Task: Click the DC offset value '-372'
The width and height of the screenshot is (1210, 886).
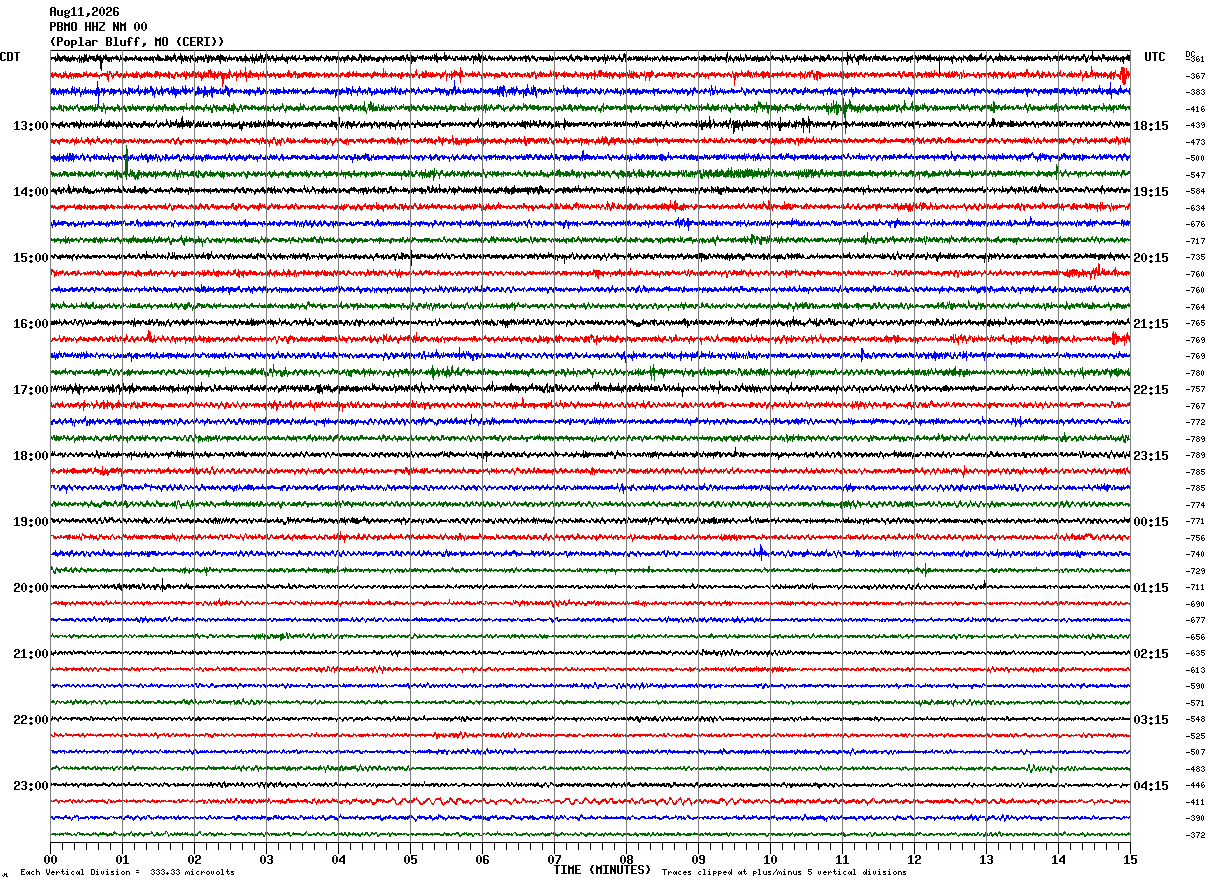Action: [x=1195, y=835]
